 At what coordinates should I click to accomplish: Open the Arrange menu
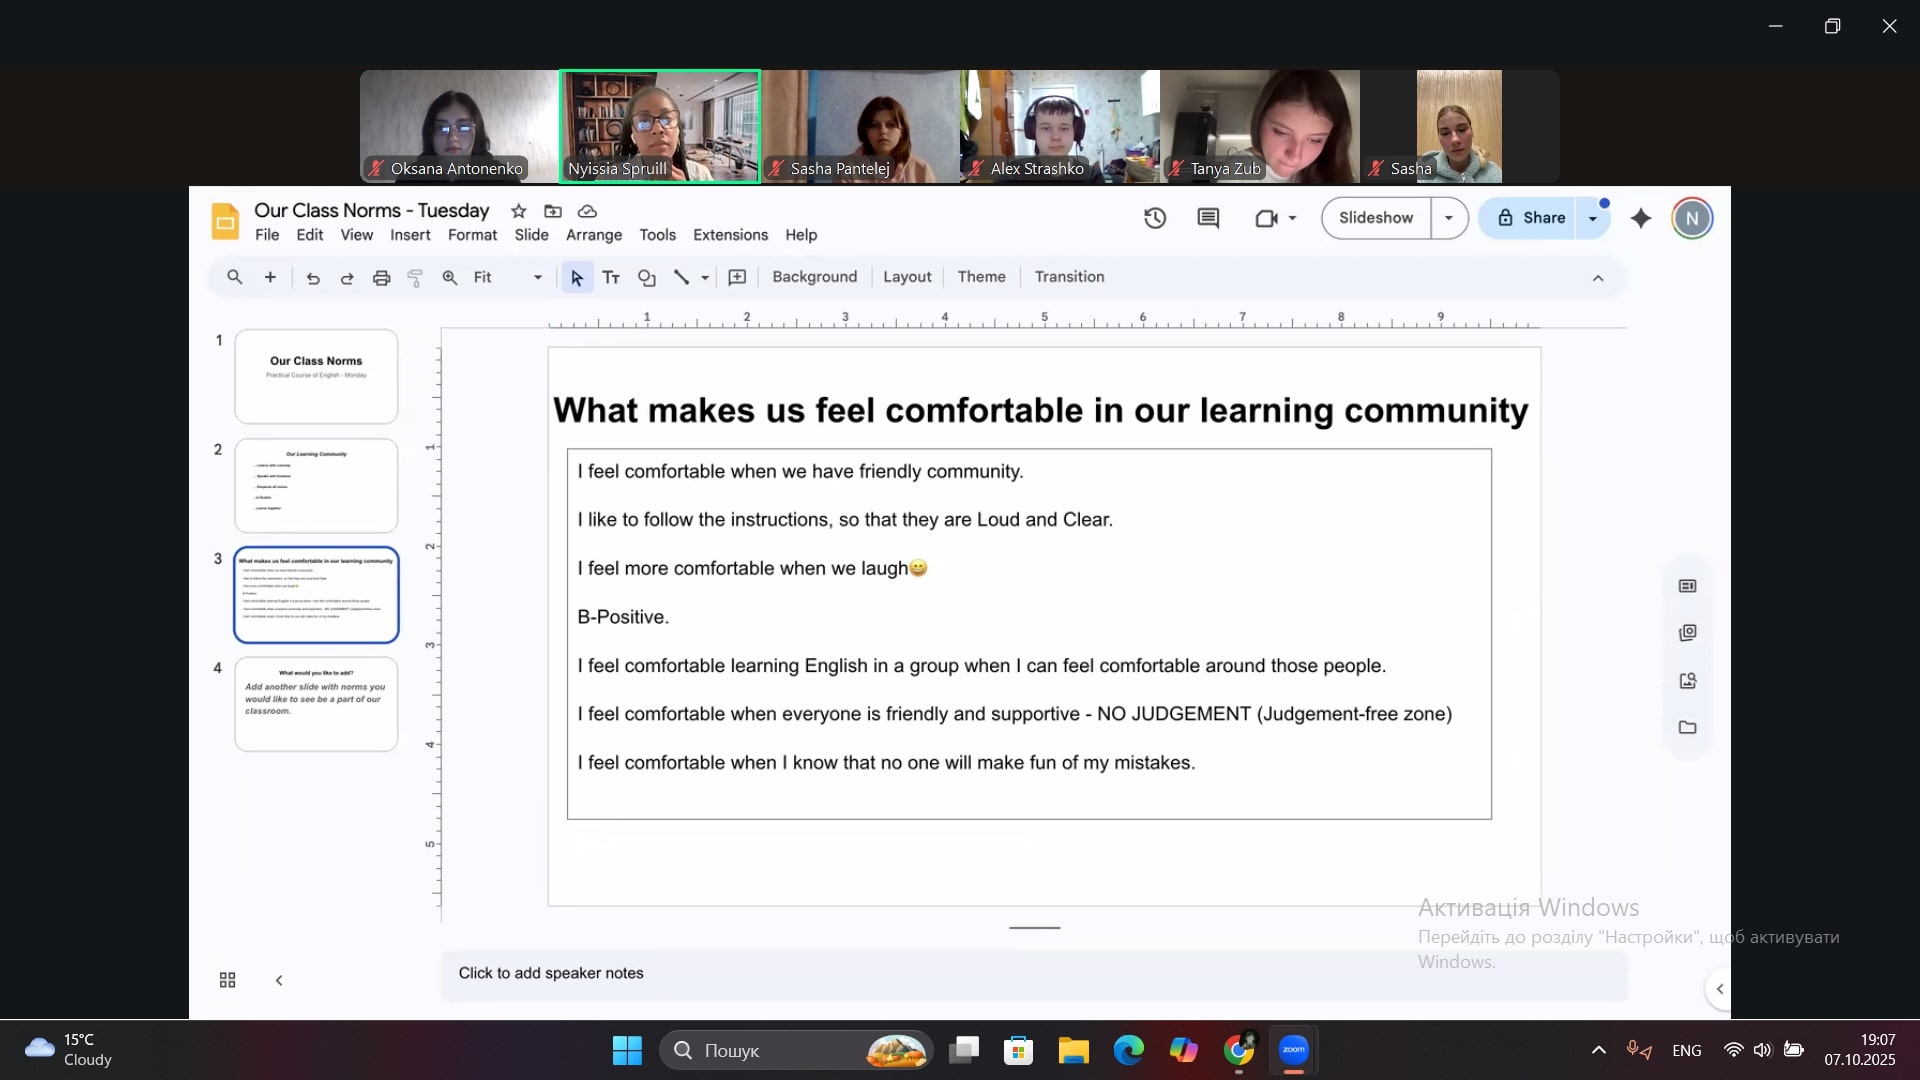593,235
